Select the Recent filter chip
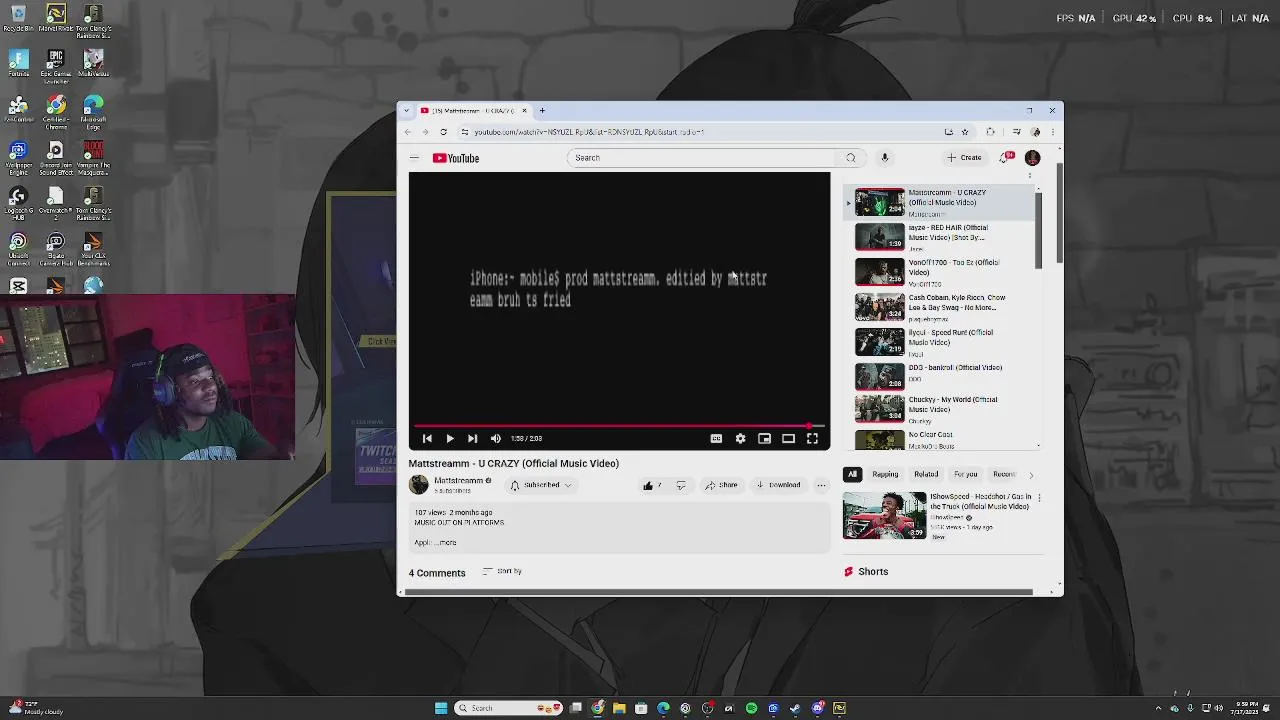The height and width of the screenshot is (720, 1280). click(x=1003, y=474)
